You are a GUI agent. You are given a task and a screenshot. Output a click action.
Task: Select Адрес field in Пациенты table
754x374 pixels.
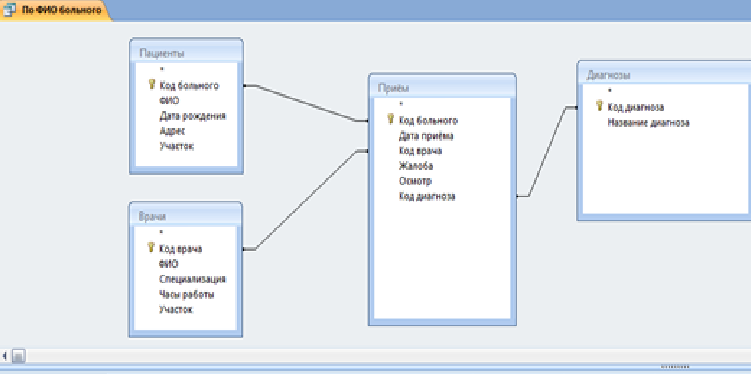[x=172, y=131]
